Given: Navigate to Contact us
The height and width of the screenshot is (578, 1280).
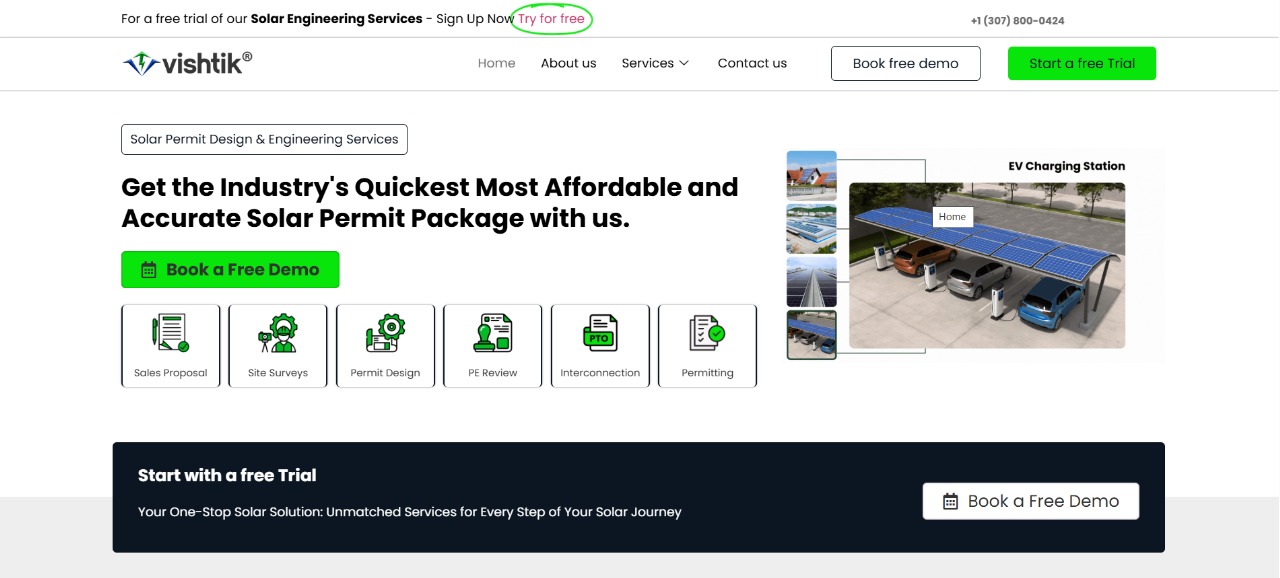Looking at the screenshot, I should click(752, 63).
